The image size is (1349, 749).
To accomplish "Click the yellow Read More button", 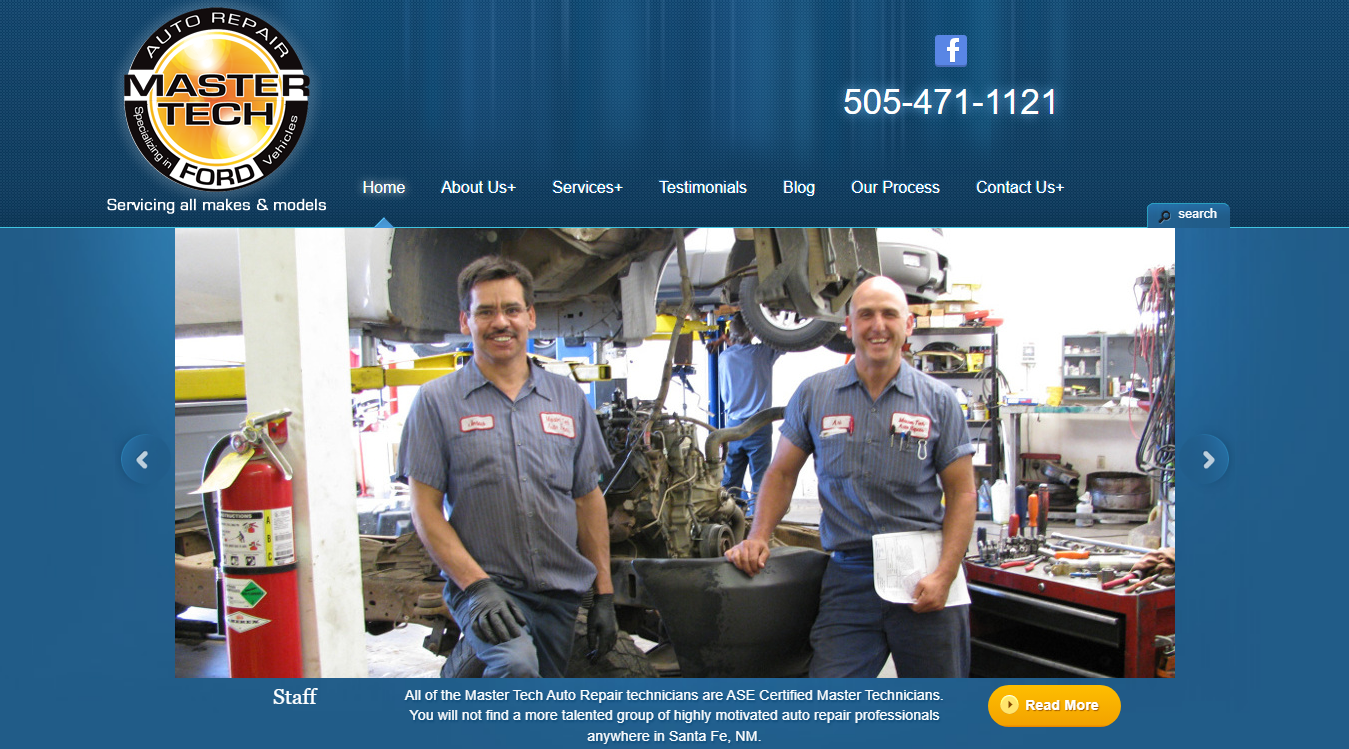I will coord(1054,705).
